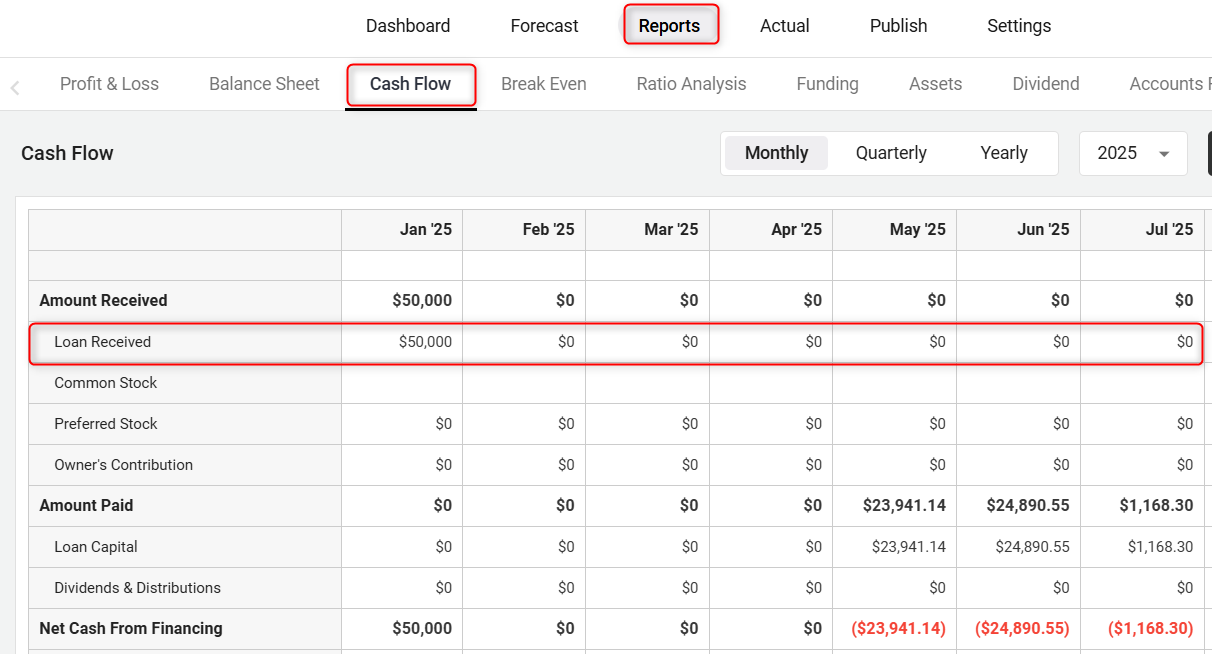Click Amount Received $50,000 Jan cell
Screen dimensions: 1212x654
point(402,301)
